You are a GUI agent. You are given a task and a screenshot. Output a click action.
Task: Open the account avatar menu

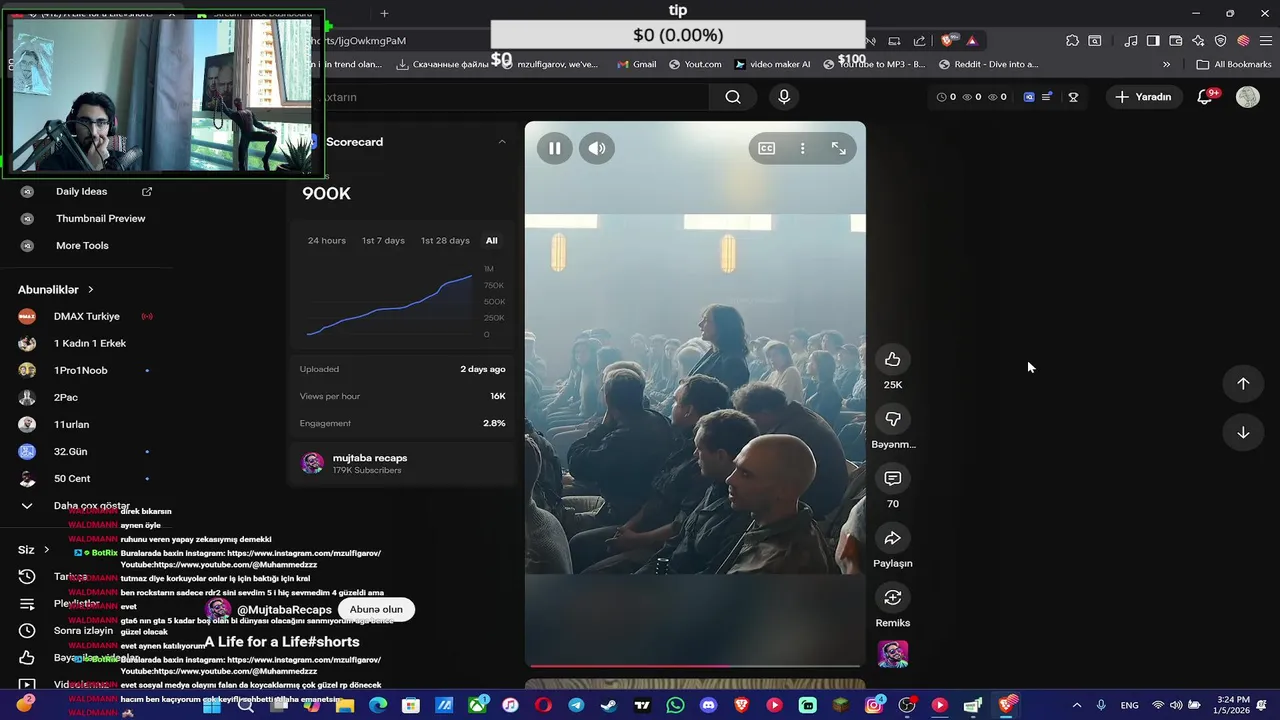[x=1248, y=97]
